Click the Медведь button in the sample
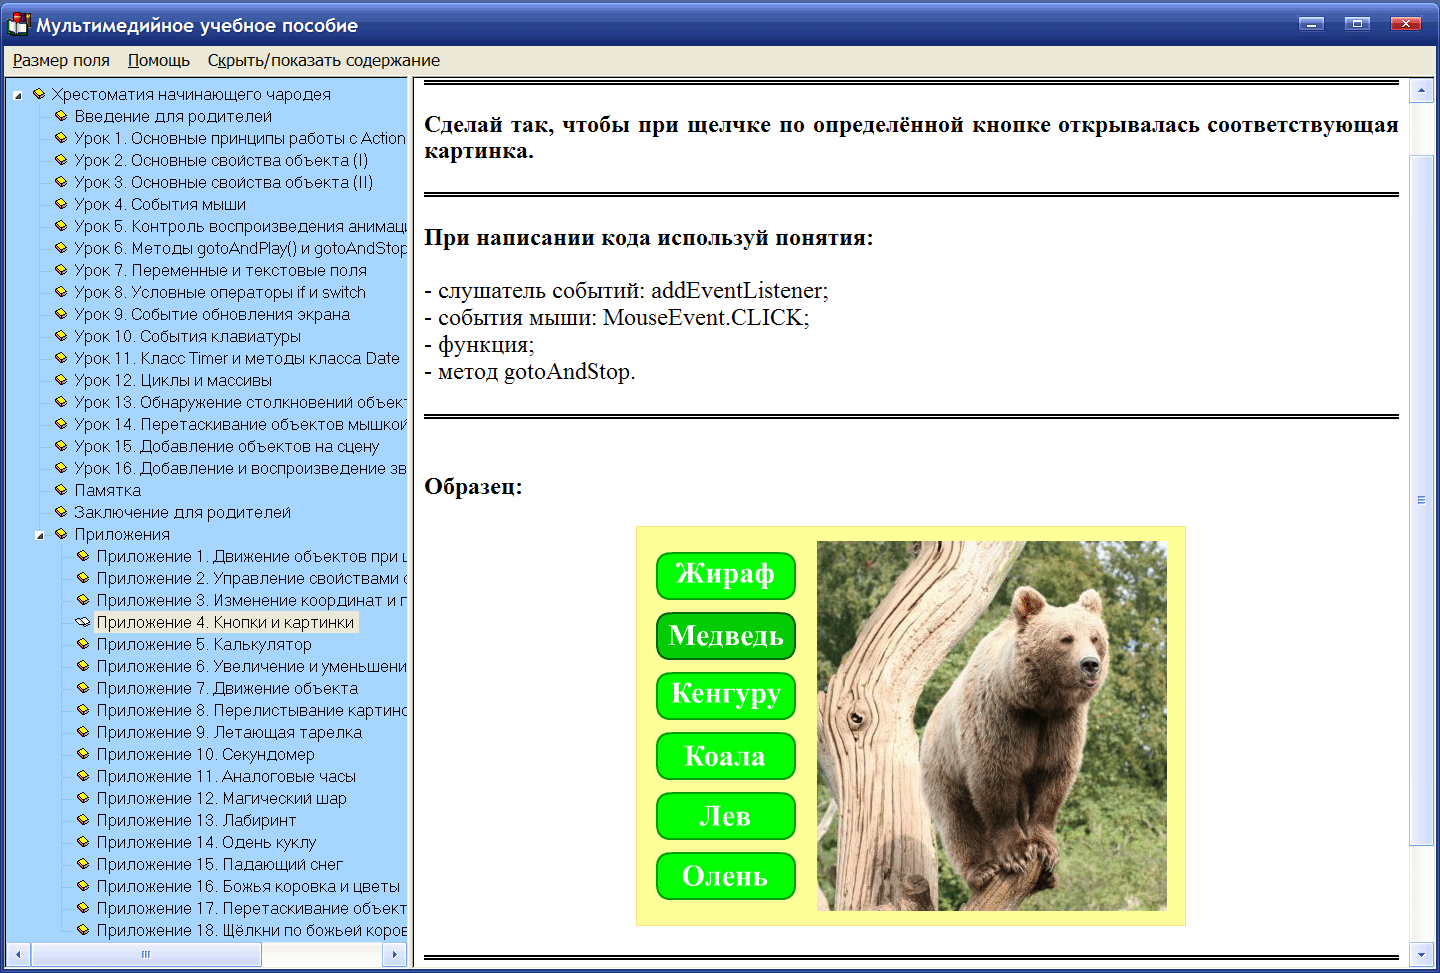The height and width of the screenshot is (973, 1440). 725,636
